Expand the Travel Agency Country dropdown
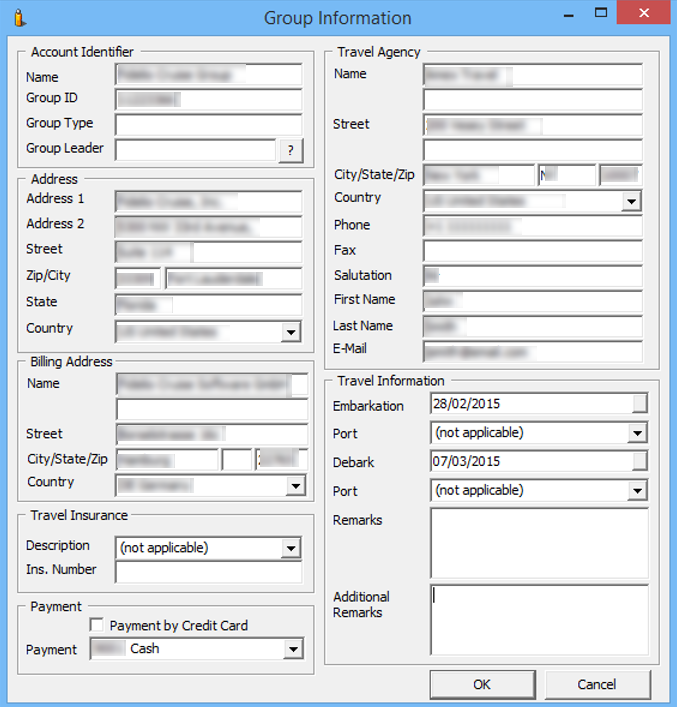Viewport: 677px width, 707px height. coord(631,201)
